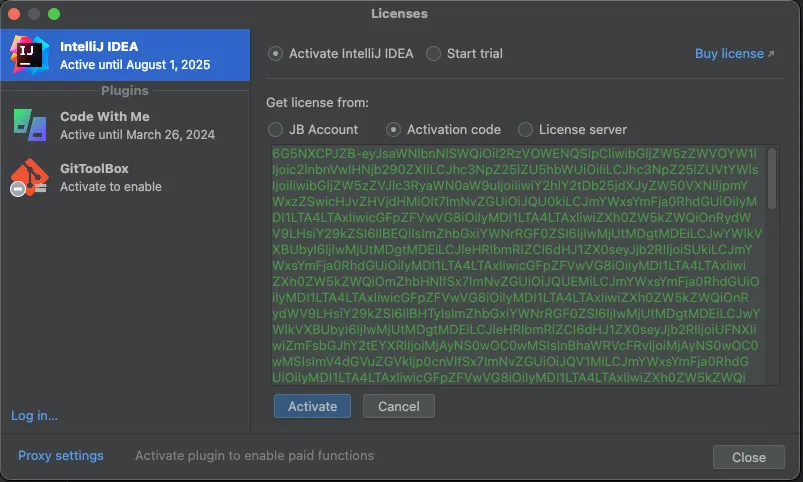Click the red macOS close window dot
This screenshot has height=482, width=803.
tap(14, 14)
